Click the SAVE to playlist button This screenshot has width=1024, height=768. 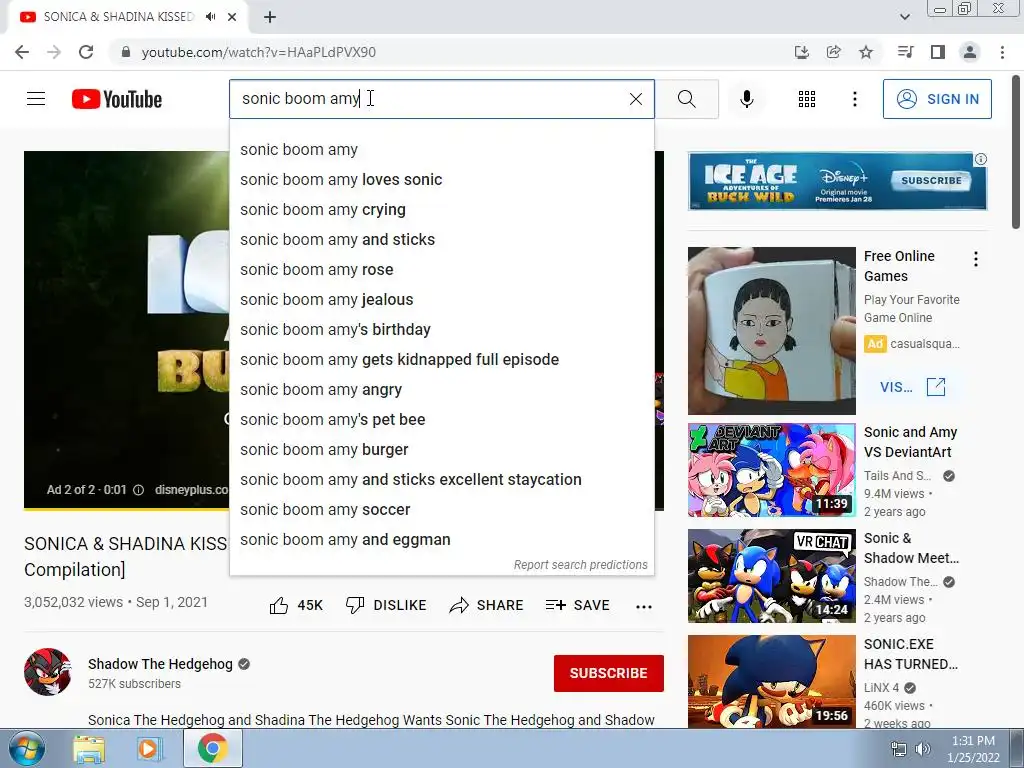[x=577, y=605]
